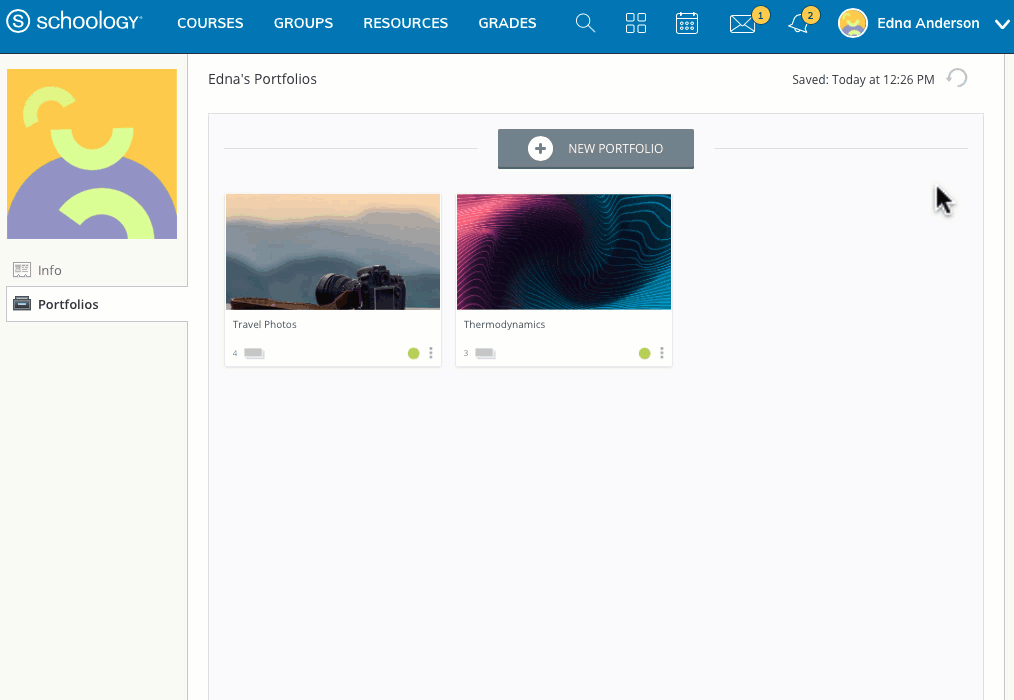Open the COURSES menu
This screenshot has width=1014, height=700.
[210, 23]
